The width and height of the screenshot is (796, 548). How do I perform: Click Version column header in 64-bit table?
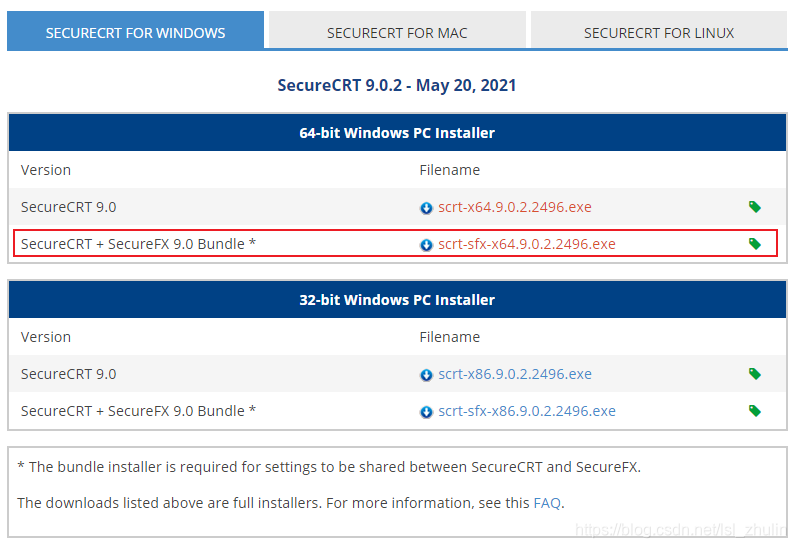(x=46, y=170)
